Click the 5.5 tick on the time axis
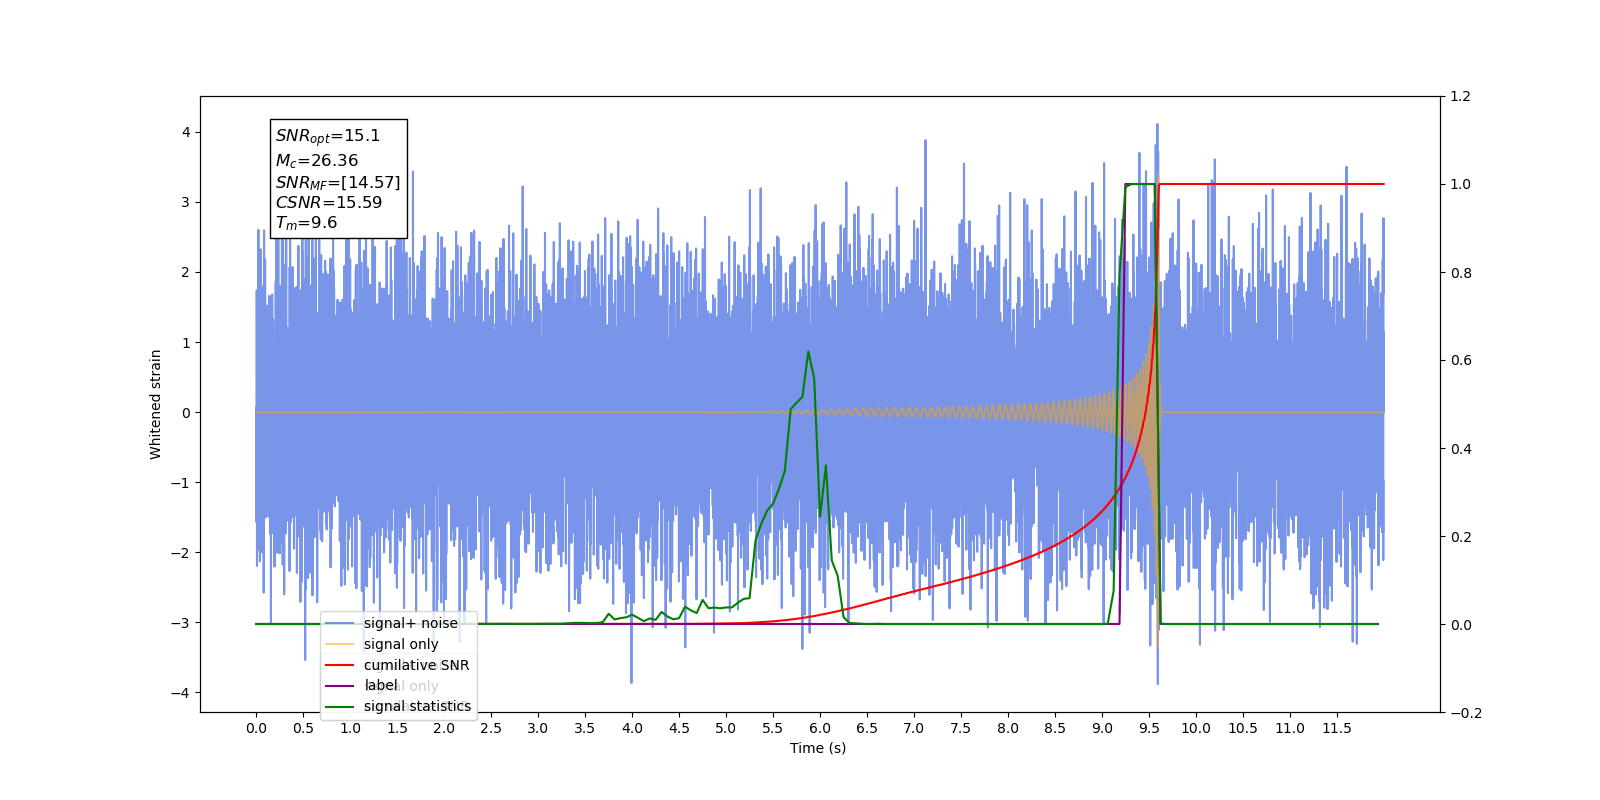Image resolution: width=1600 pixels, height=800 pixels. pos(773,728)
